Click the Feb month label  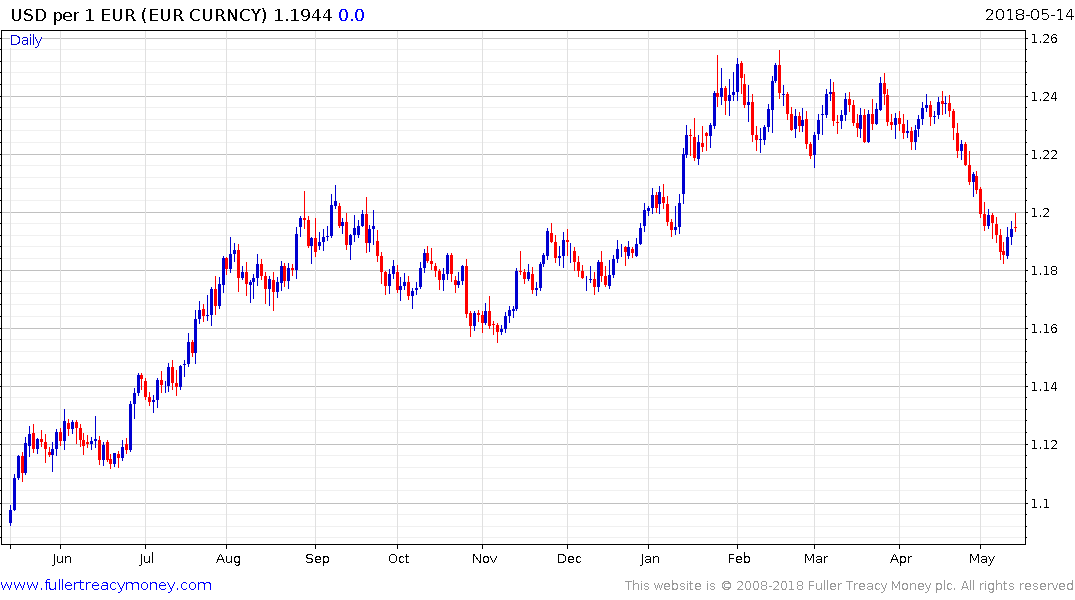tap(739, 559)
